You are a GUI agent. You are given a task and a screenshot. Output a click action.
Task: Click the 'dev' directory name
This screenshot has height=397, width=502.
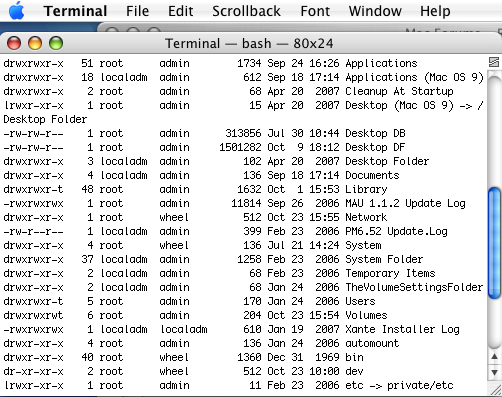[354, 371]
